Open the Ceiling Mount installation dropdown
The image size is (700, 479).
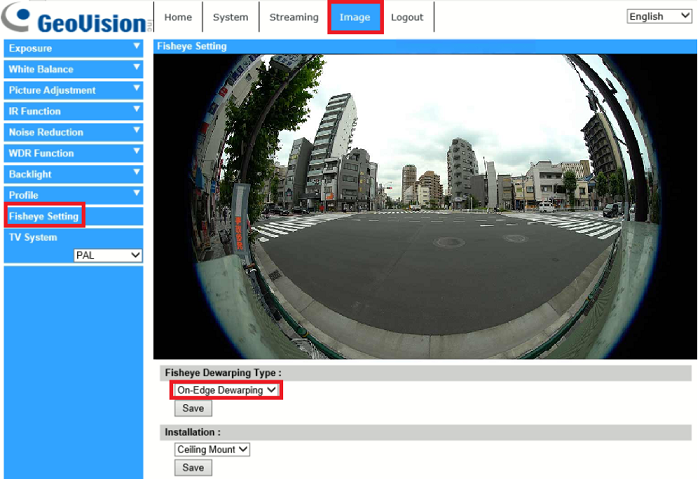[x=212, y=450]
